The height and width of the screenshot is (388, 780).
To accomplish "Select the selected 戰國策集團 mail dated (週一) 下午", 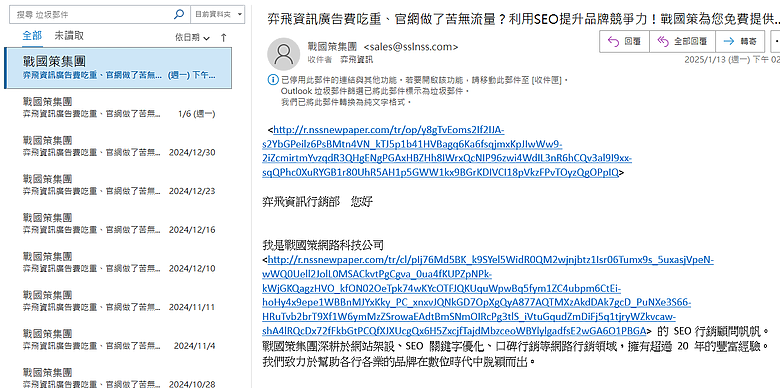I will point(118,68).
